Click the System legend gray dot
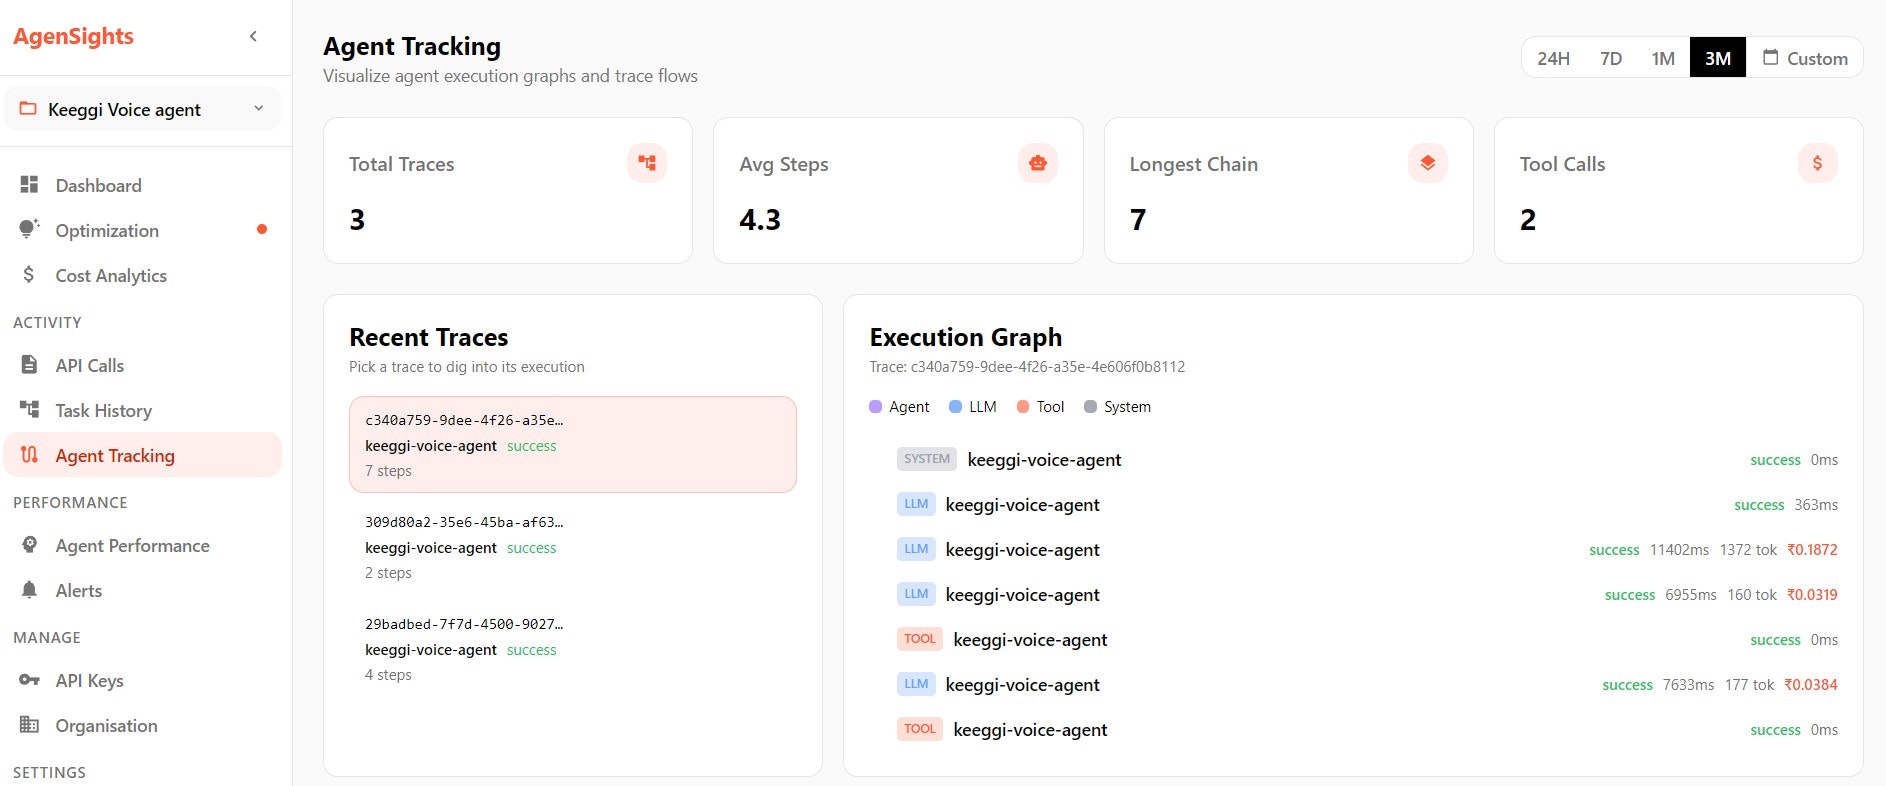 [1090, 406]
